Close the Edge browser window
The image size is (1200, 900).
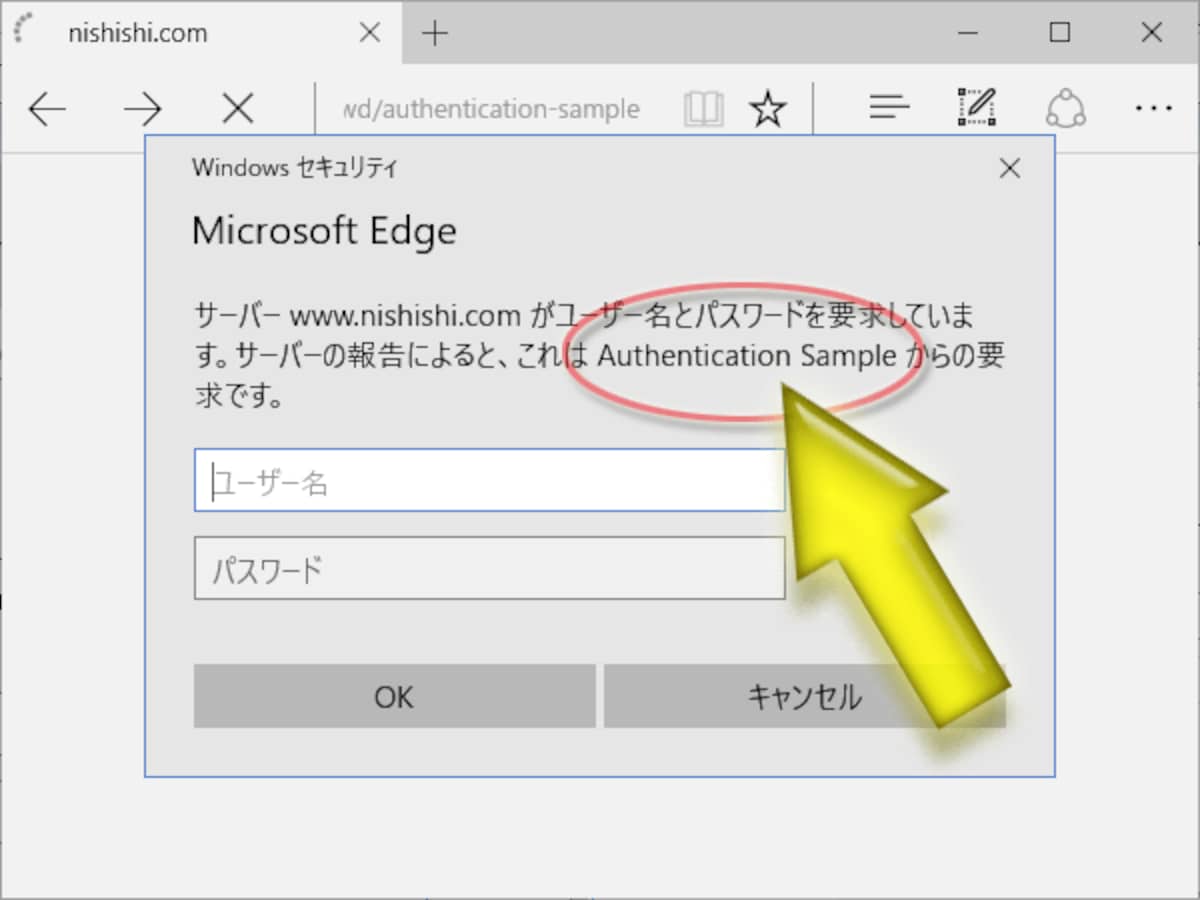tap(1152, 33)
